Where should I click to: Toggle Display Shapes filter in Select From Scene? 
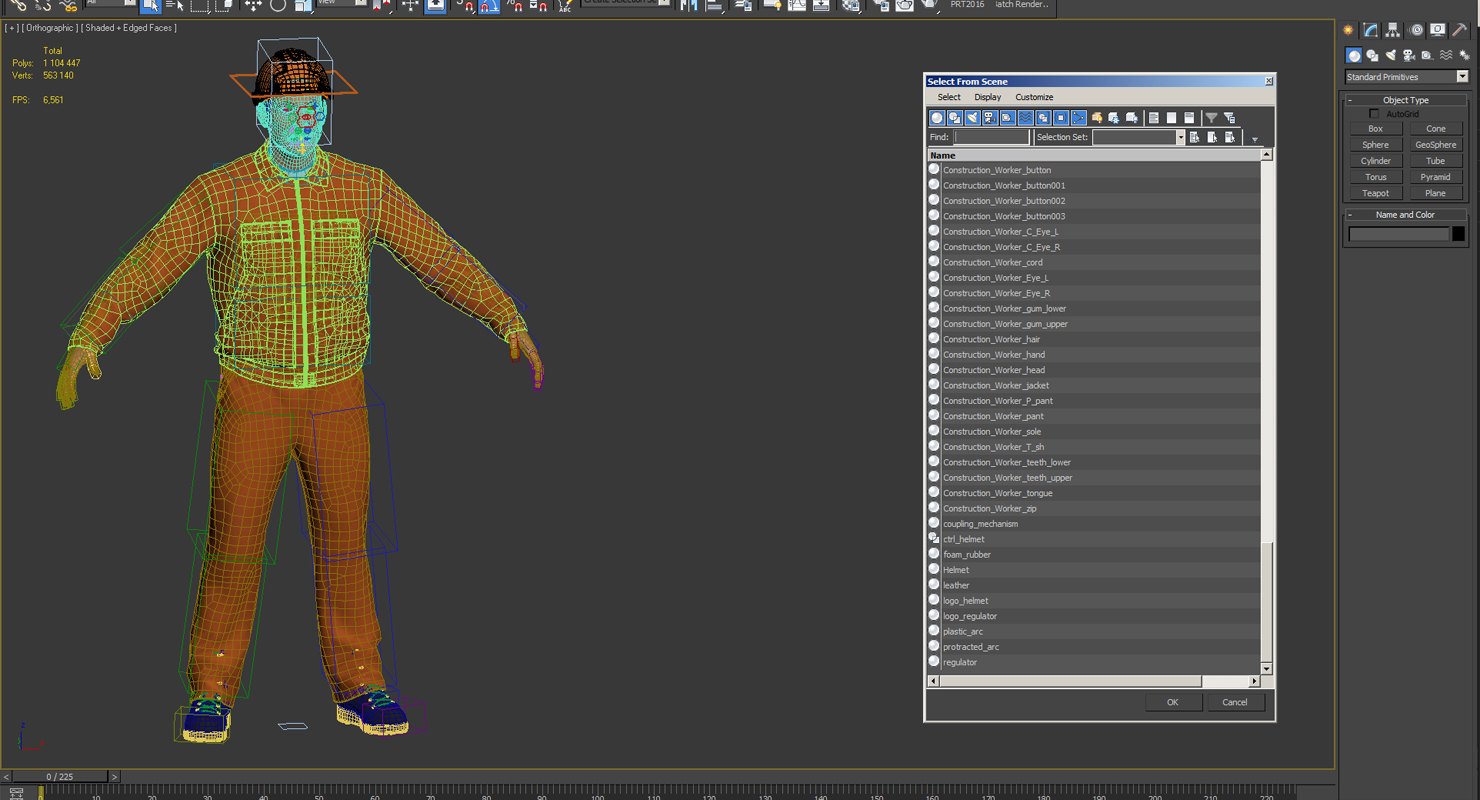[x=955, y=118]
